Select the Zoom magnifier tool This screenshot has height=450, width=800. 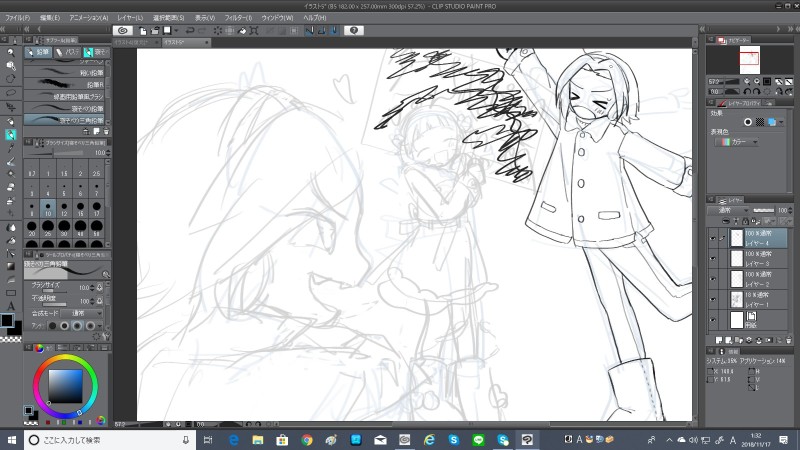point(10,50)
